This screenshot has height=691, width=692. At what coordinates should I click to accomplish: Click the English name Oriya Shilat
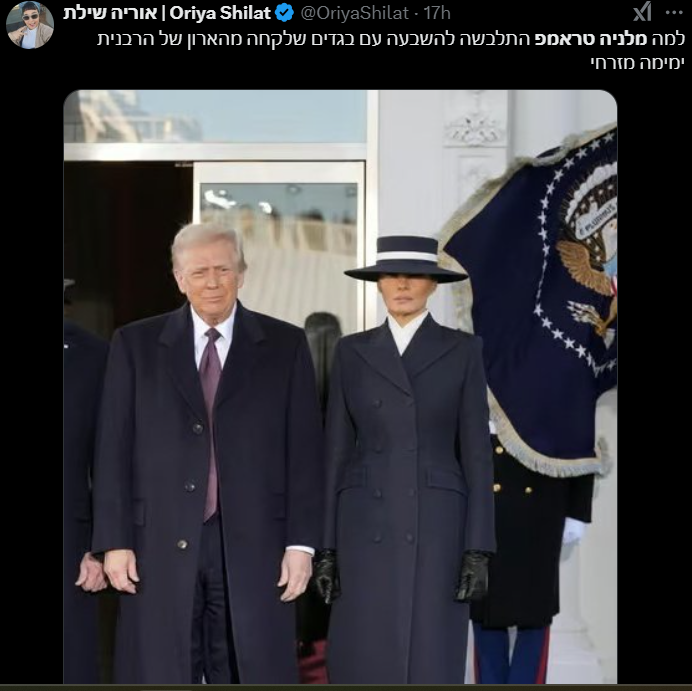pos(220,13)
